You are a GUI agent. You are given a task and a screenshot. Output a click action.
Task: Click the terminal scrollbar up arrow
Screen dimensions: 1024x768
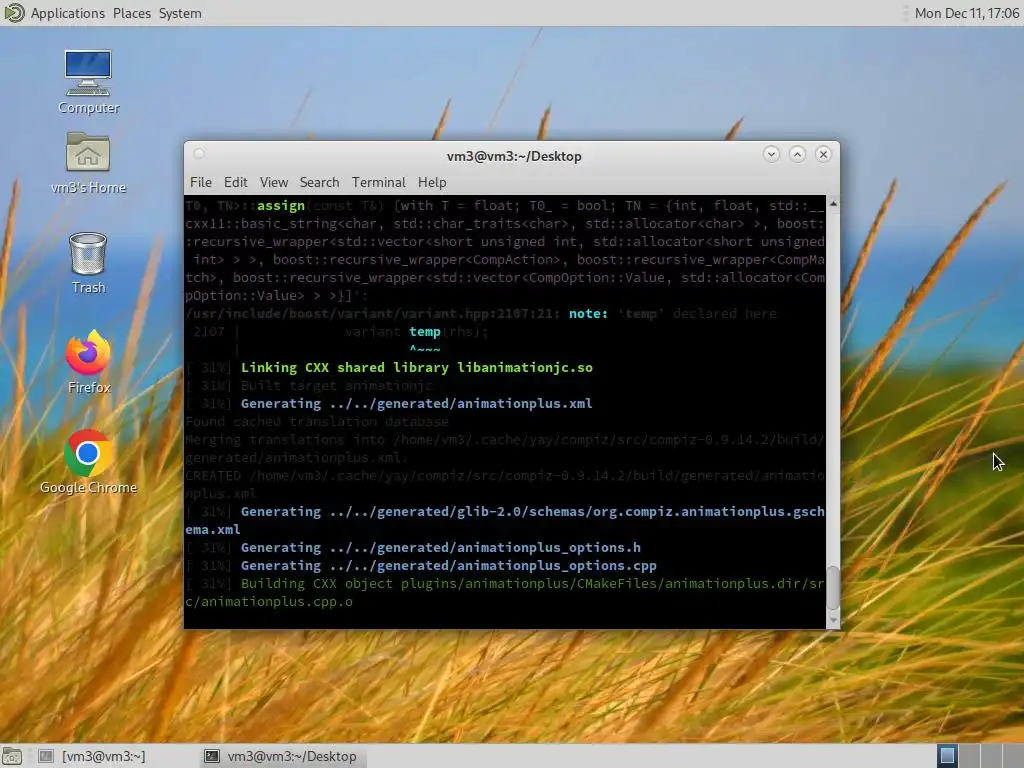(x=833, y=204)
